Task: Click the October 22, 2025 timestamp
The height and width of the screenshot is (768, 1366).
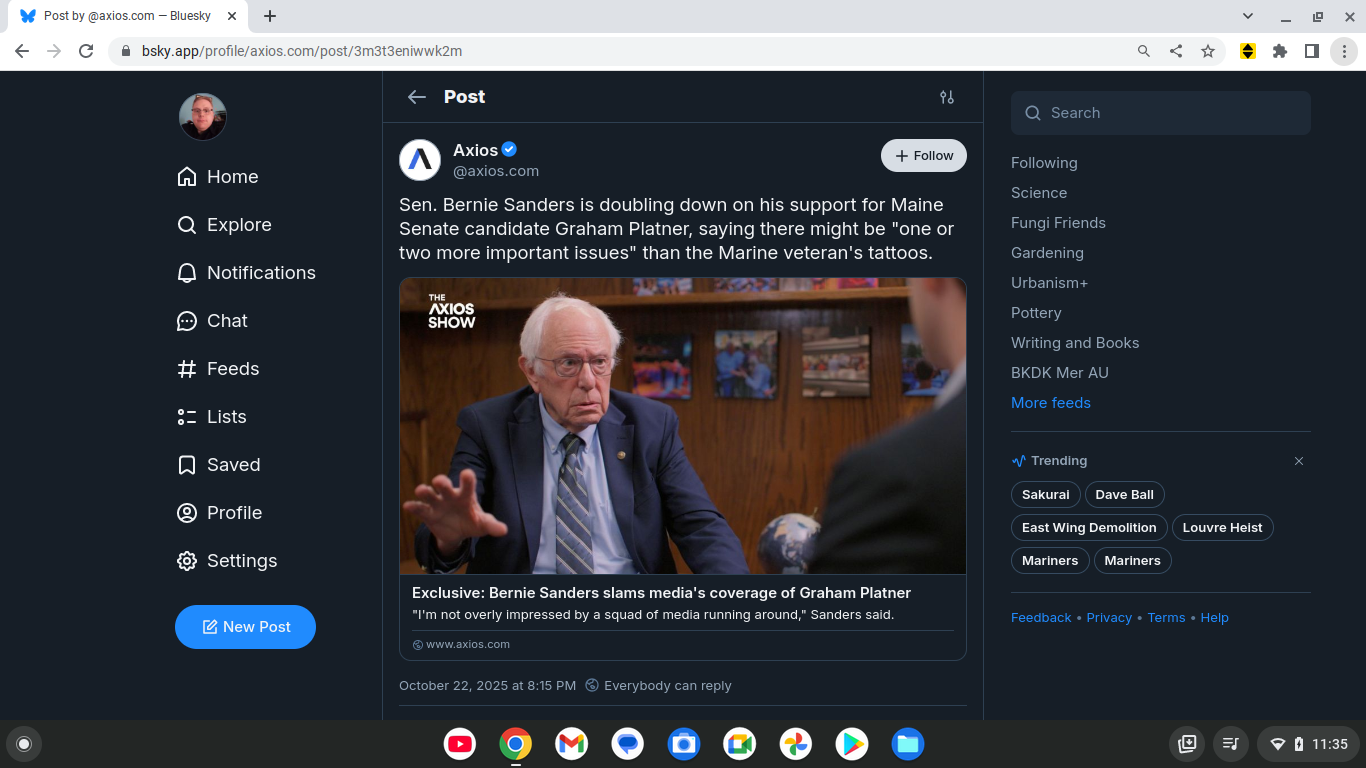Action: (x=487, y=686)
